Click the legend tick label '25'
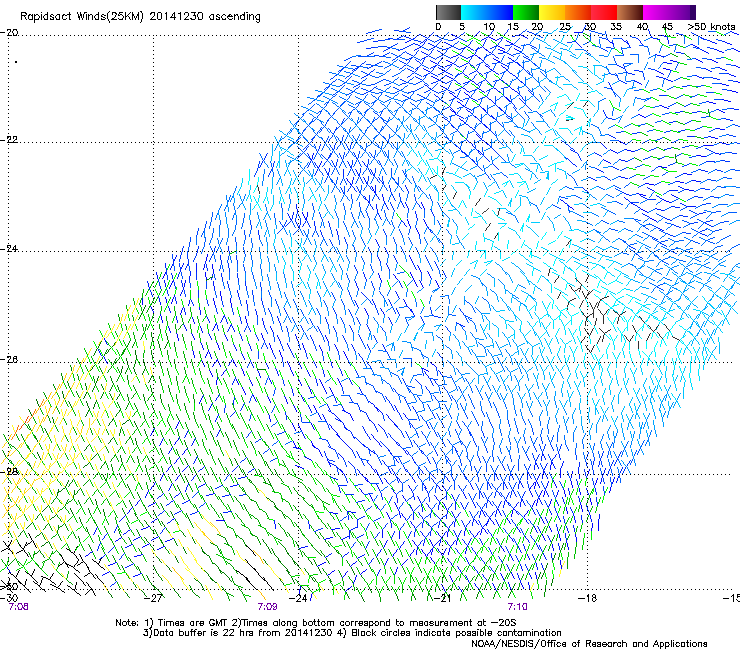Image resolution: width=740 pixels, height=650 pixels. 564,27
